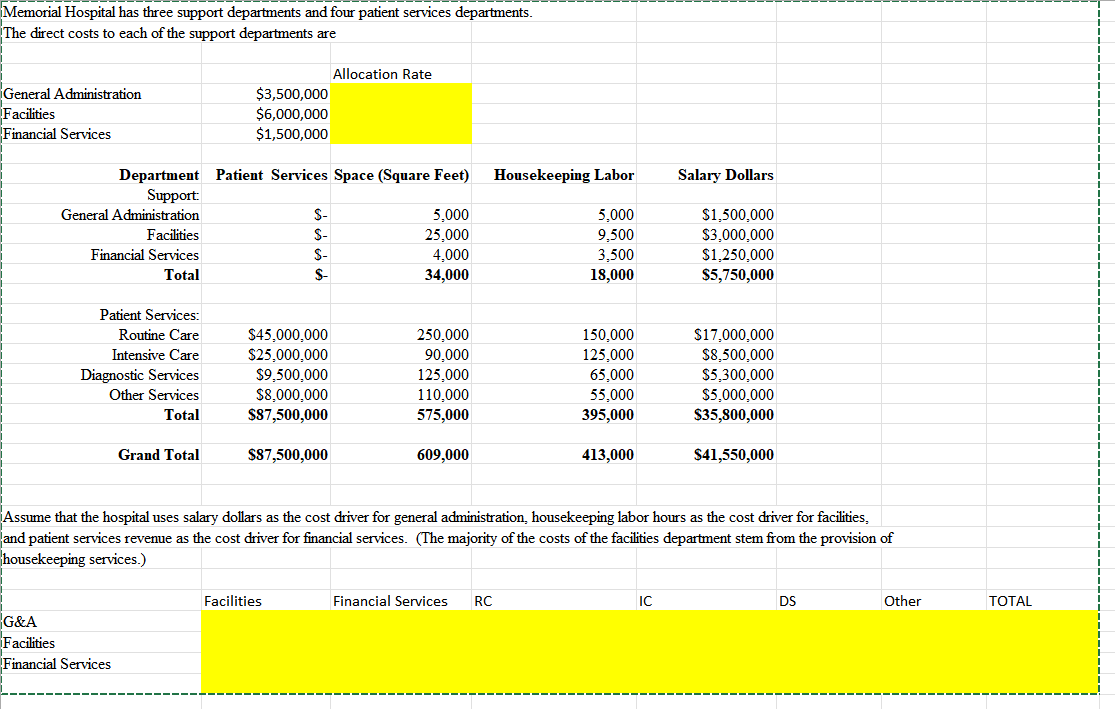
Task: Select the yellow allocation rate cell for General Administration
Action: 401,94
